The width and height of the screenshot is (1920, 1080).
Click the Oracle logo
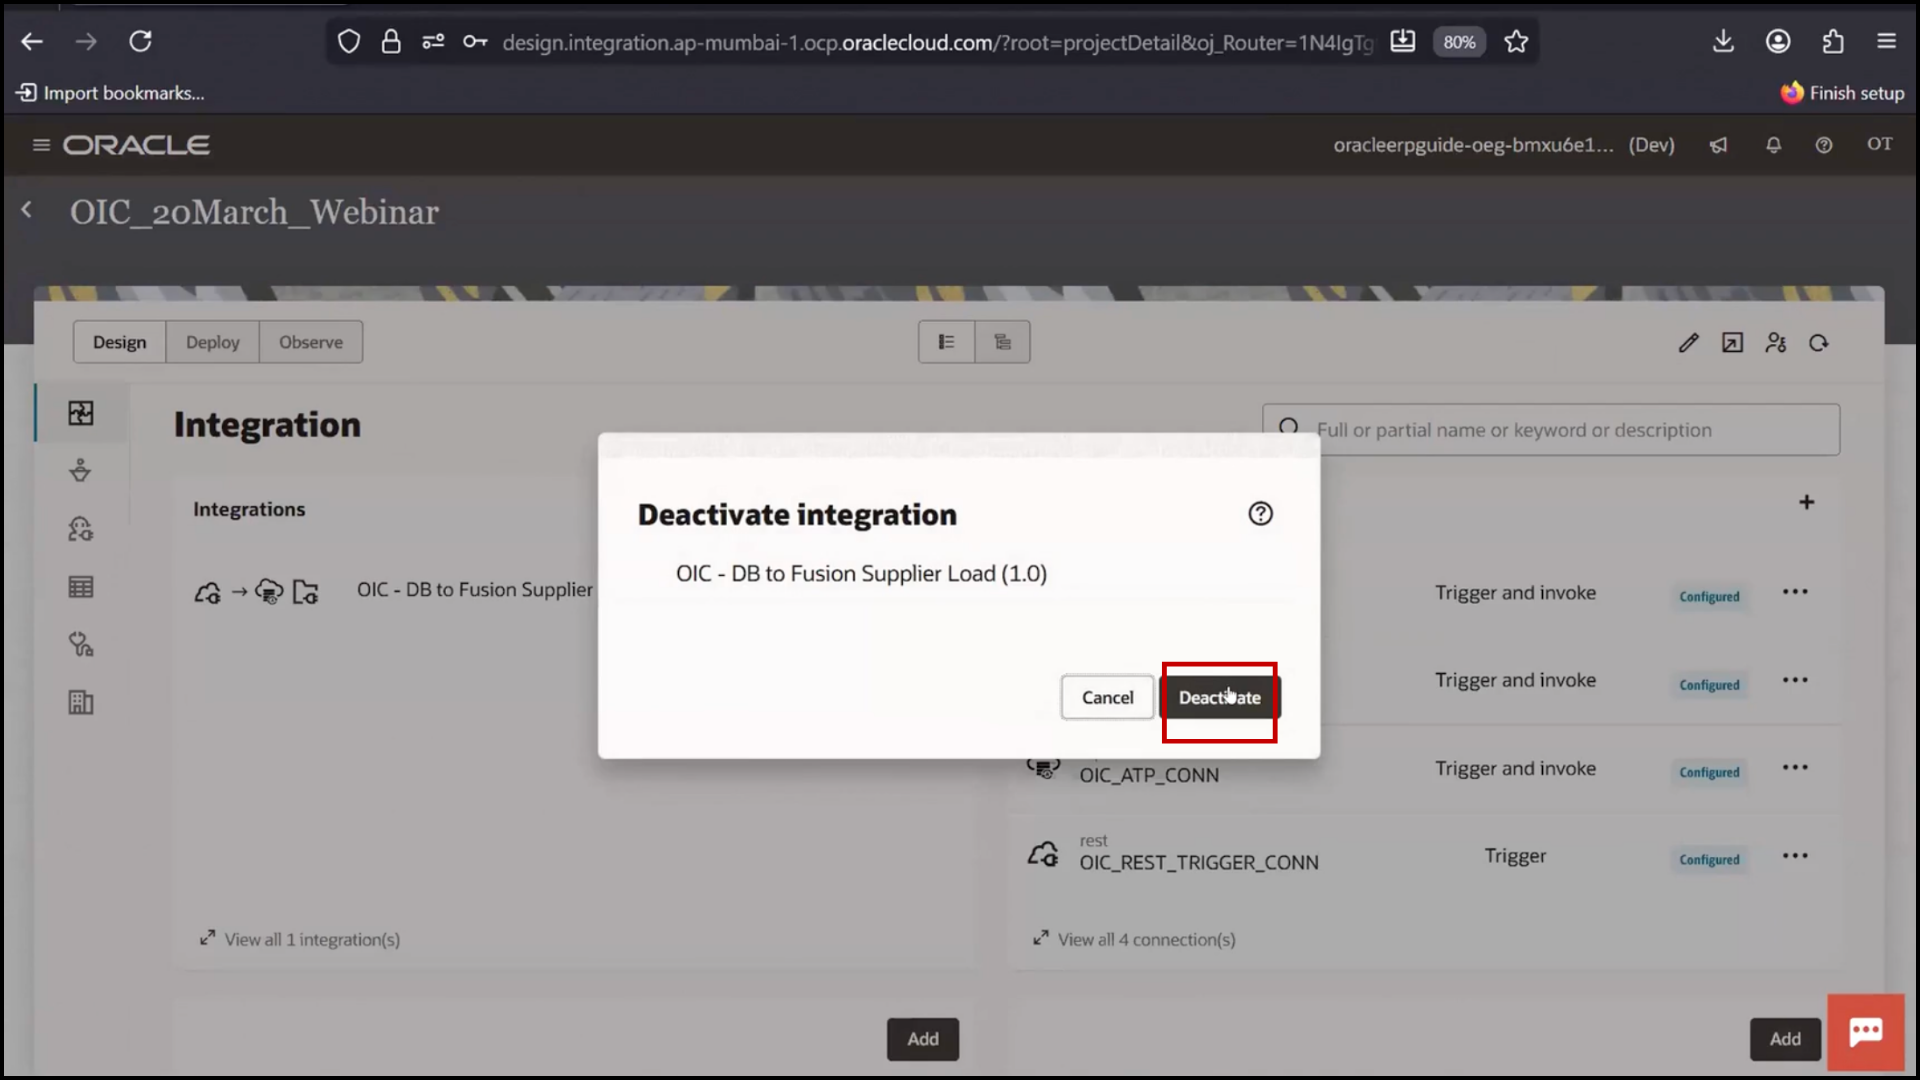[x=137, y=145]
